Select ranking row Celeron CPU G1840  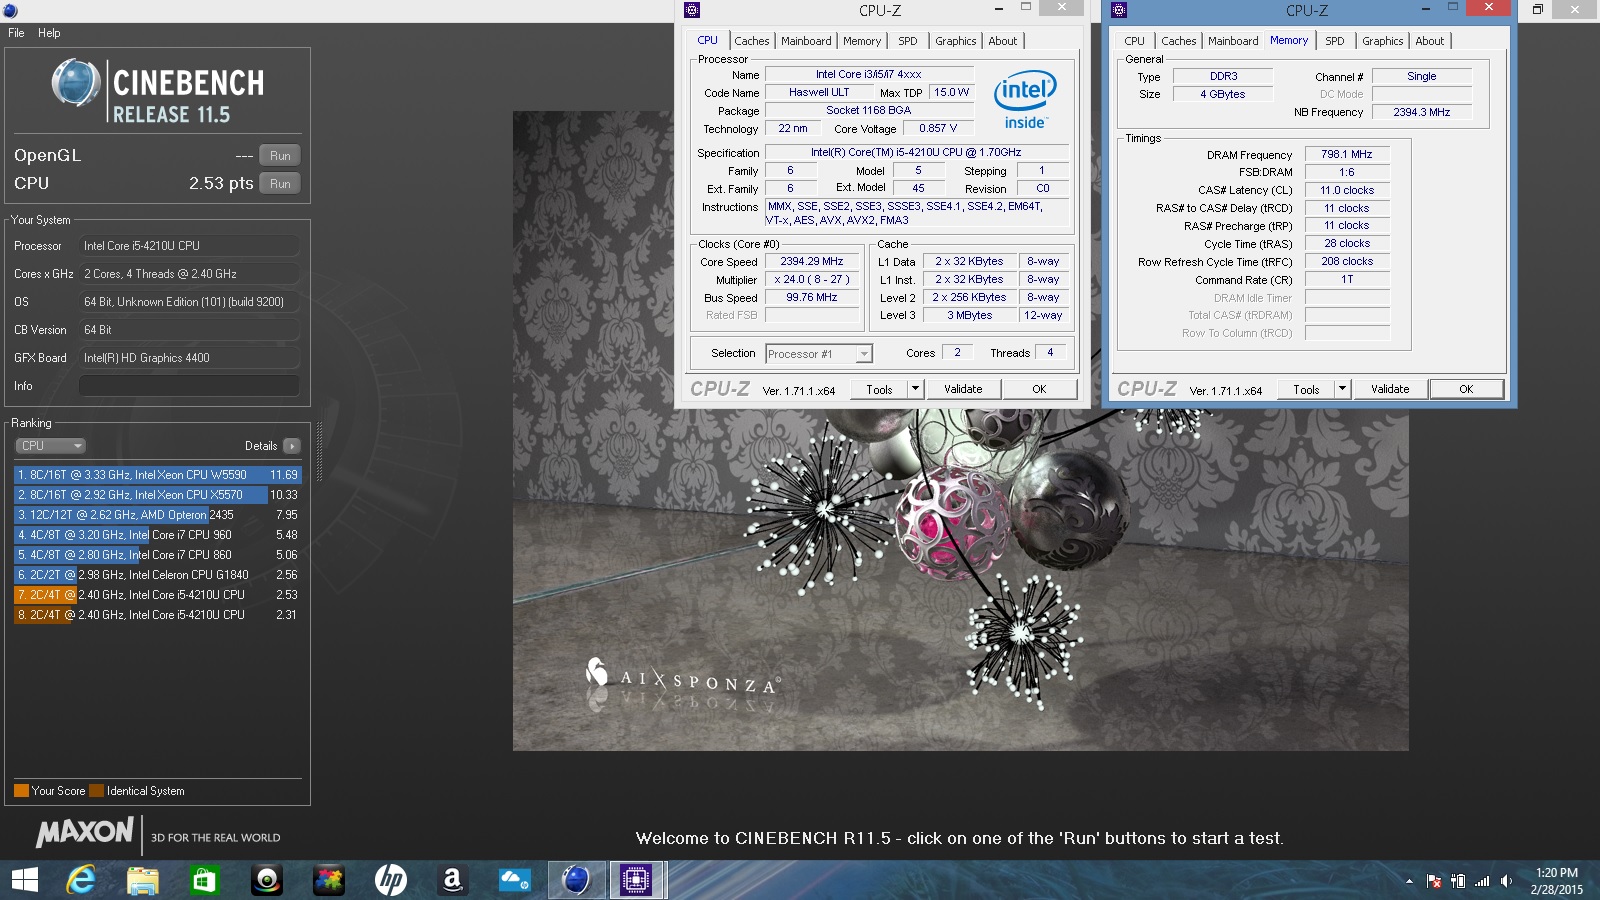click(157, 575)
